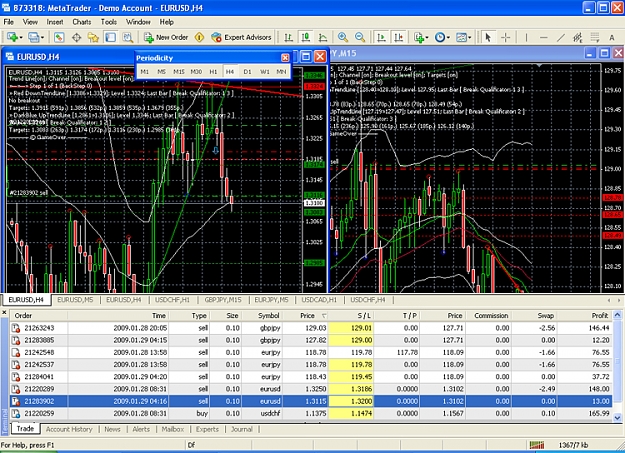Open the Help menu
The width and height of the screenshot is (625, 453).
[x=167, y=22]
